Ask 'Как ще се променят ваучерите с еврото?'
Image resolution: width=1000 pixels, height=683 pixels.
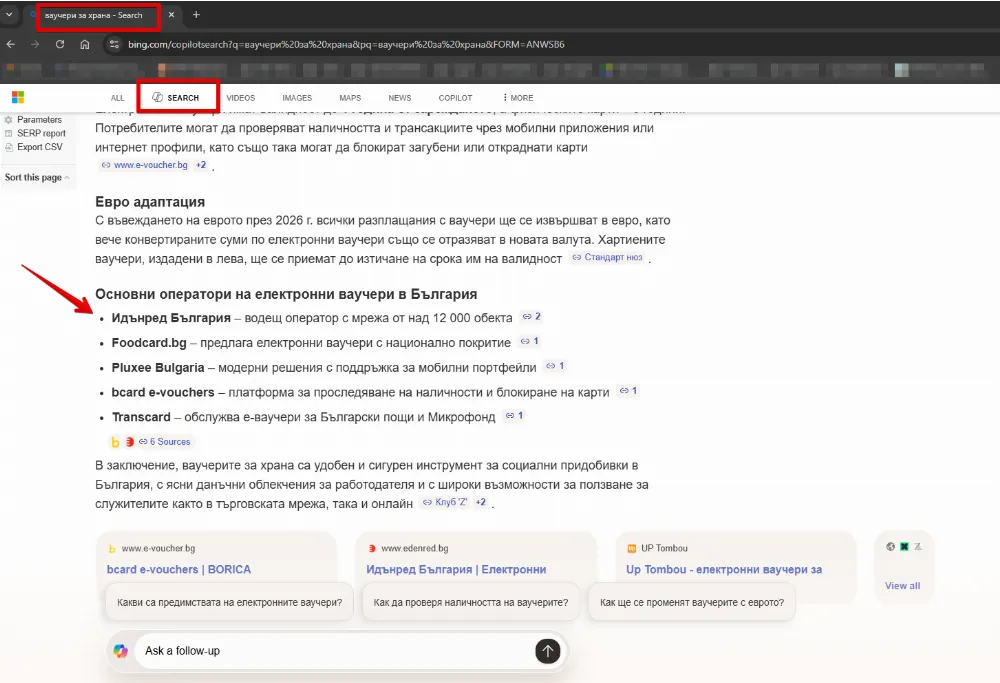[692, 602]
